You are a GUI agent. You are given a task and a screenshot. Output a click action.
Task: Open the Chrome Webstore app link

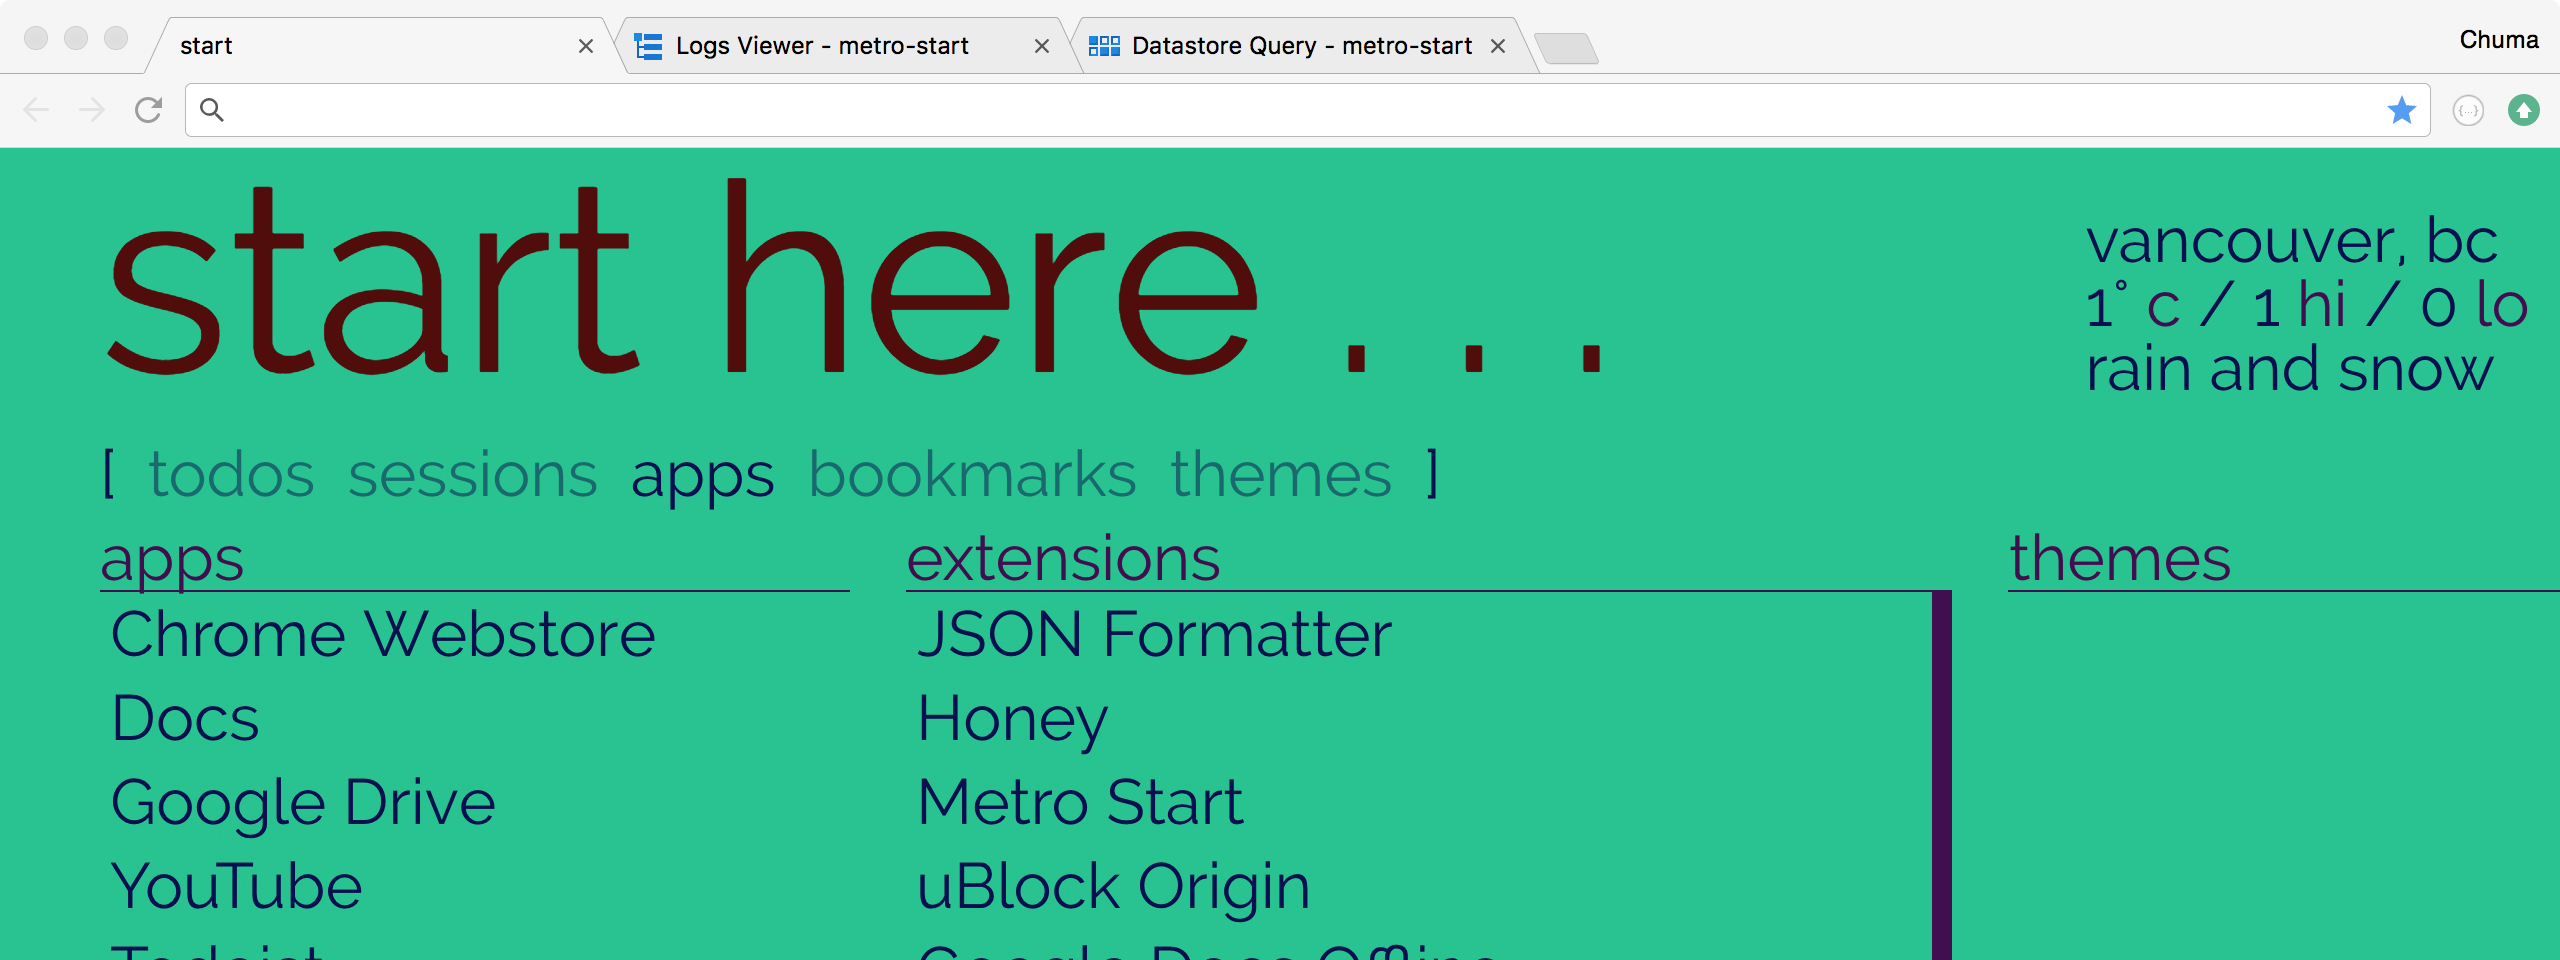383,634
